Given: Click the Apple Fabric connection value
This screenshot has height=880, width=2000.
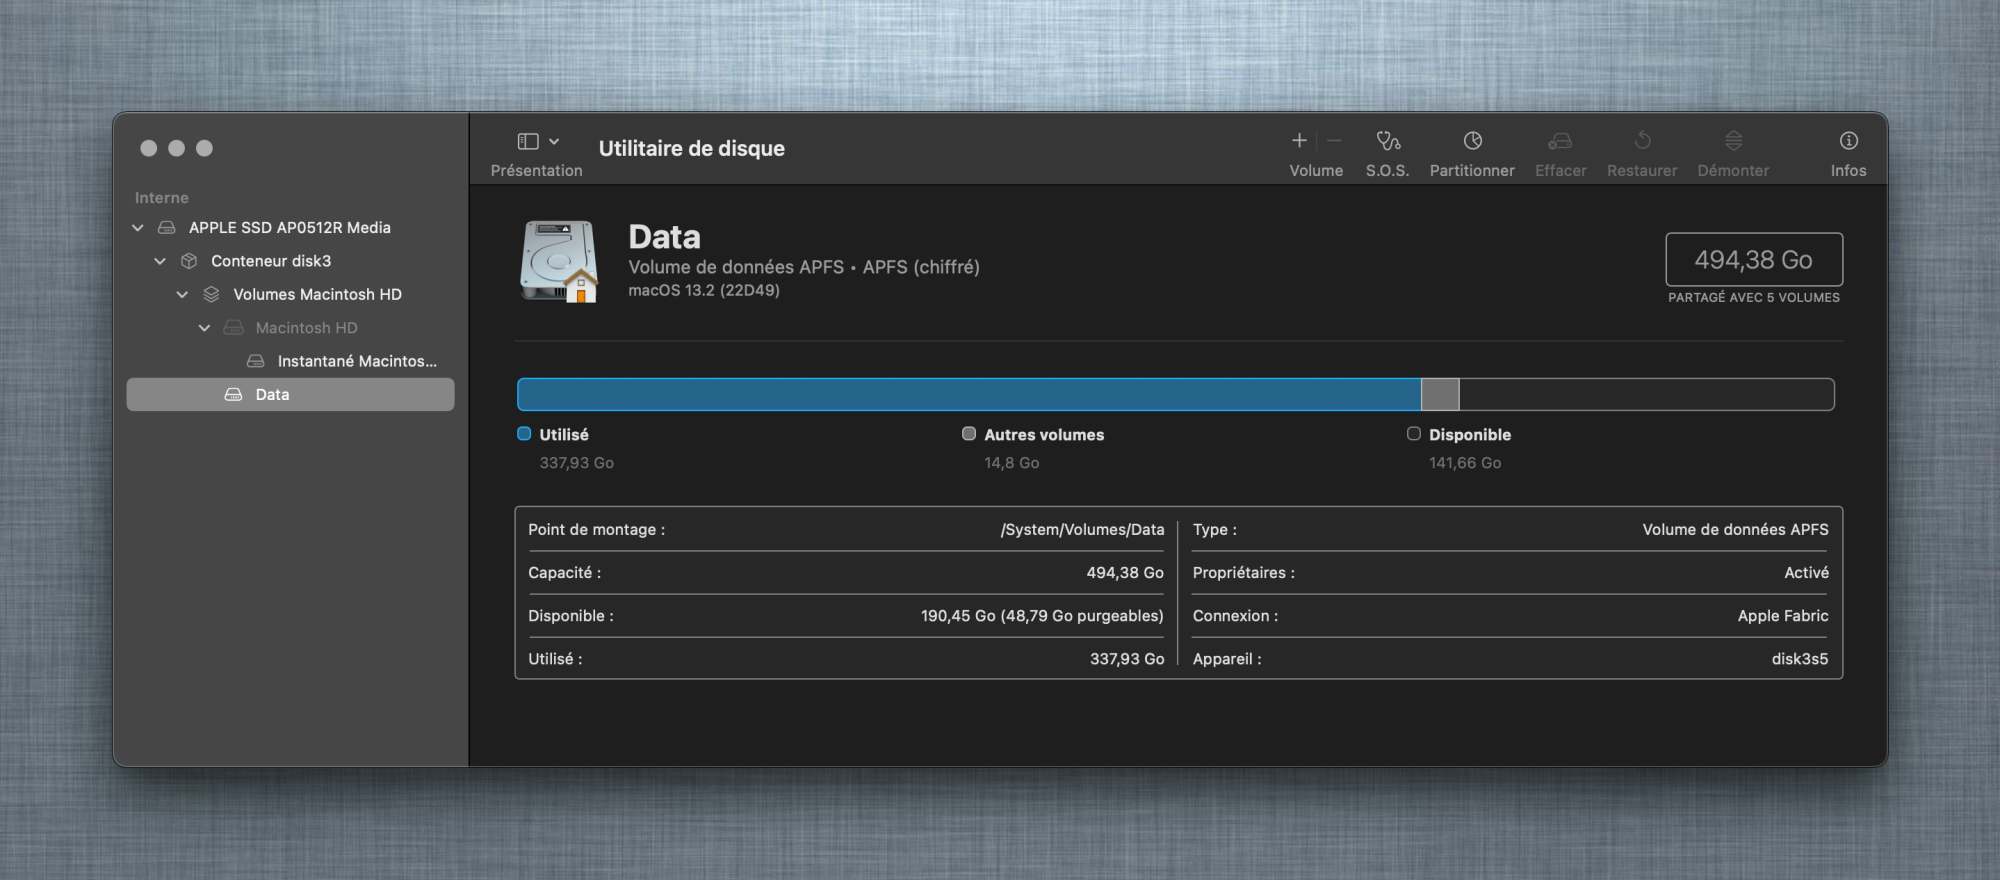Looking at the screenshot, I should (1783, 616).
